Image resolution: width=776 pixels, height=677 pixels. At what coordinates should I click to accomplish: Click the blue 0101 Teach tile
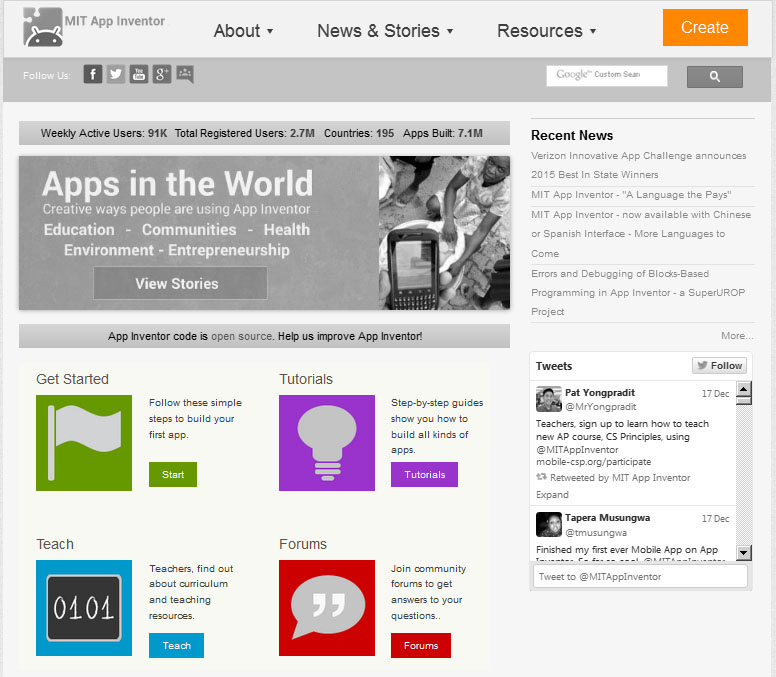coord(84,608)
